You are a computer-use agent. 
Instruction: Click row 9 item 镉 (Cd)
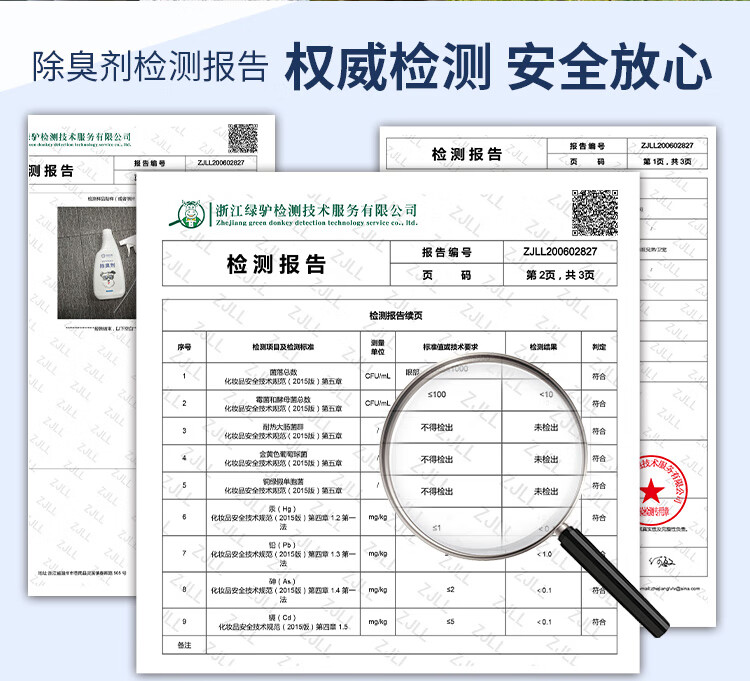click(283, 618)
